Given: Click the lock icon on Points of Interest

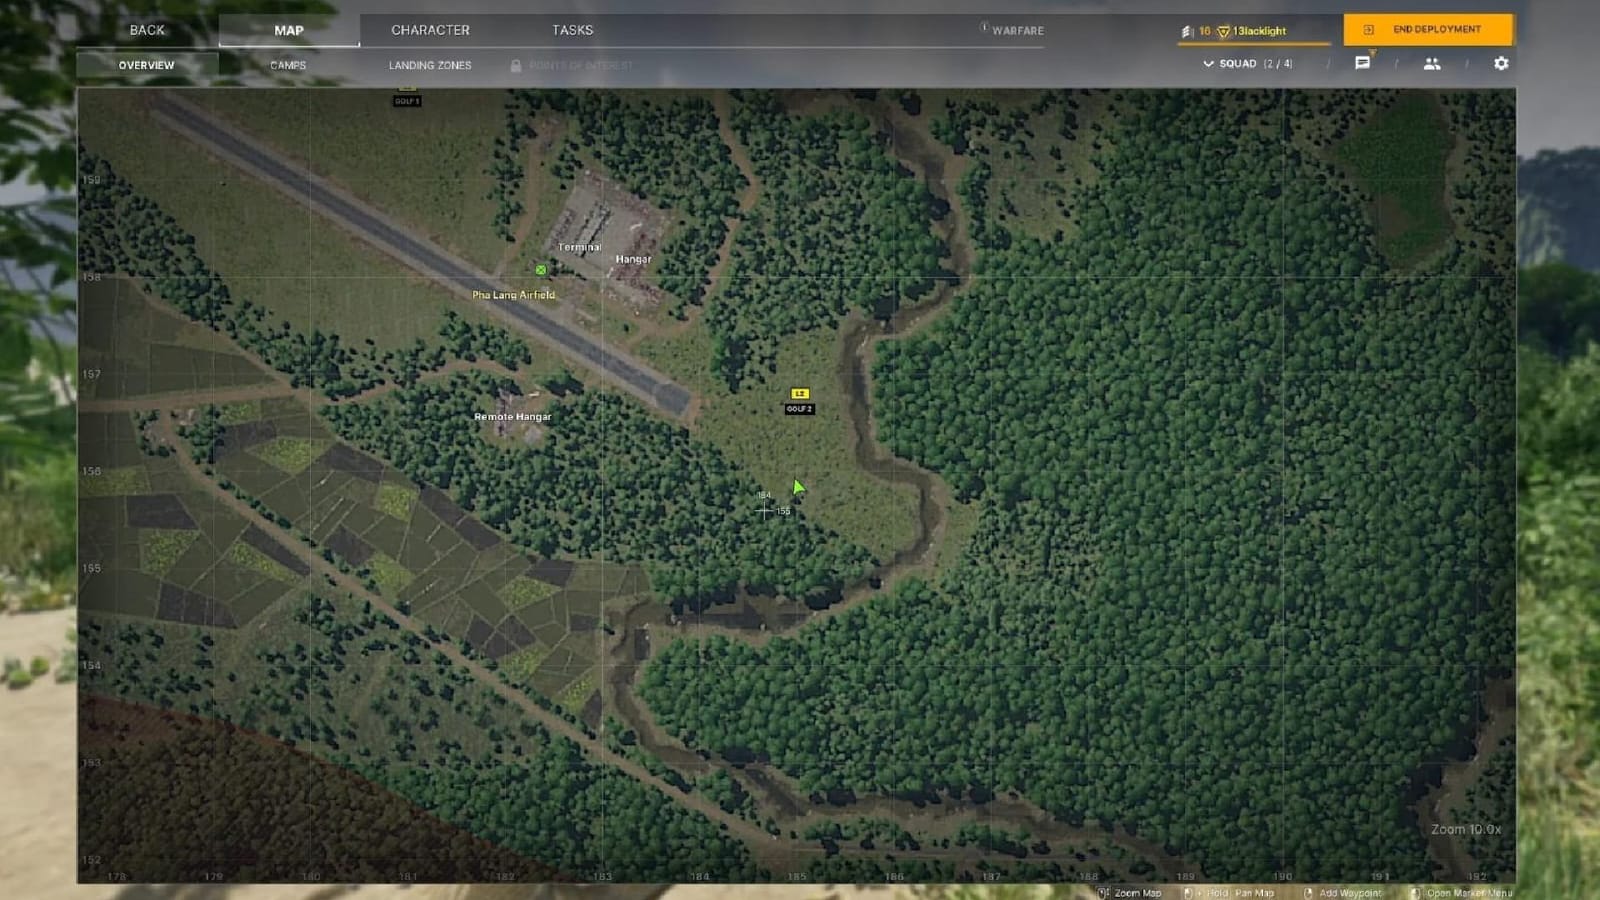Looking at the screenshot, I should pyautogui.click(x=516, y=65).
